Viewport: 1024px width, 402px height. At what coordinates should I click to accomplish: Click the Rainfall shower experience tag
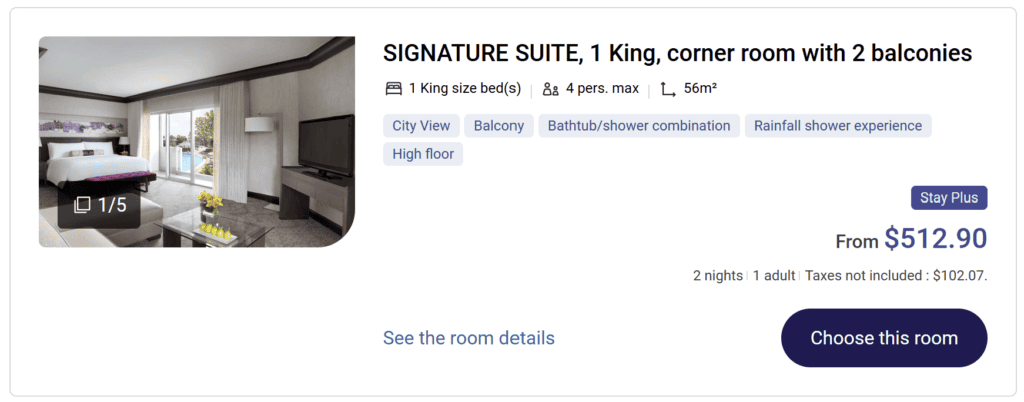838,126
